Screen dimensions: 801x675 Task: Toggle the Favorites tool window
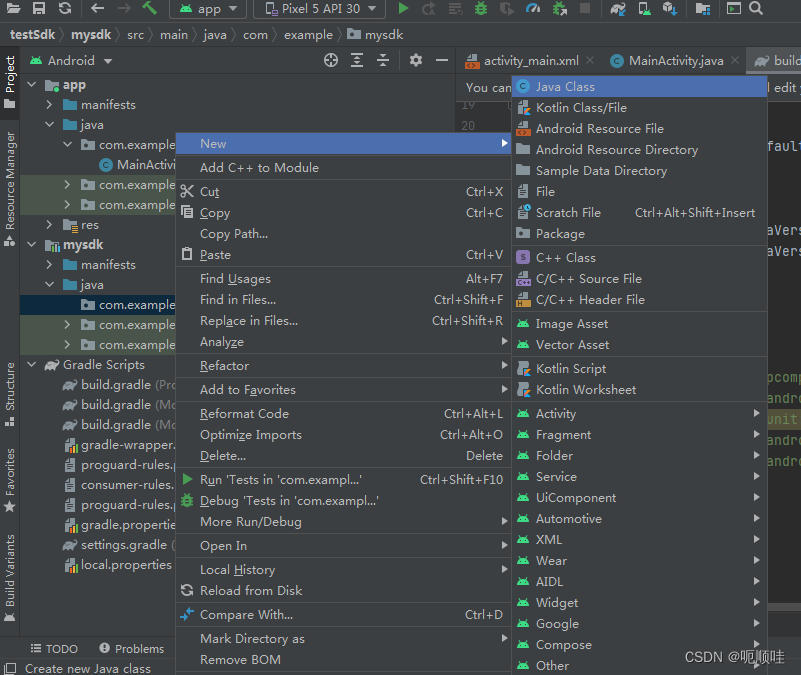click(10, 470)
